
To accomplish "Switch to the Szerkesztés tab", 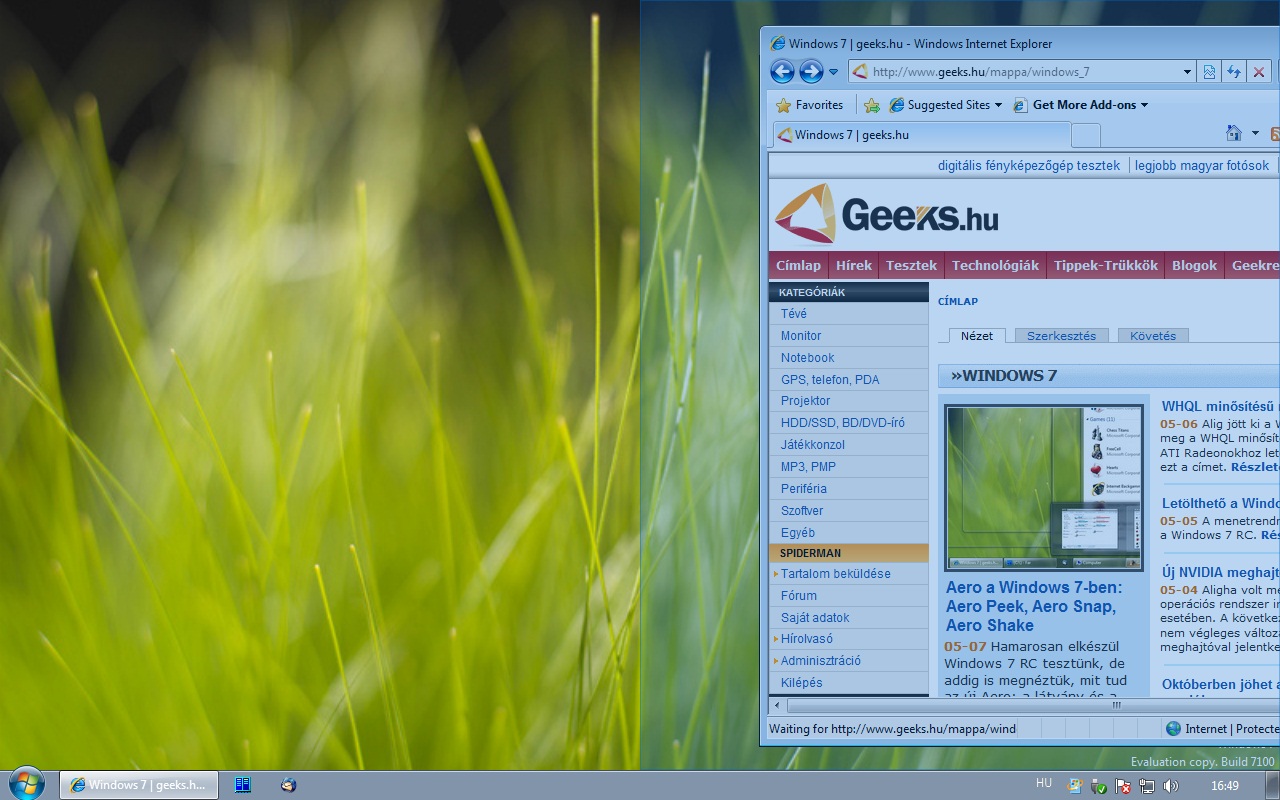I will [1061, 336].
